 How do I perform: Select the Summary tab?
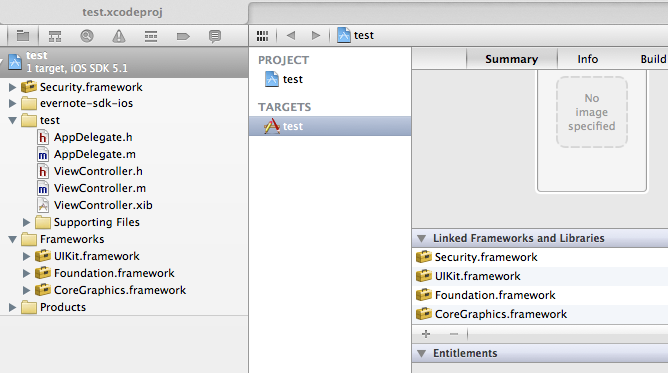tap(512, 59)
